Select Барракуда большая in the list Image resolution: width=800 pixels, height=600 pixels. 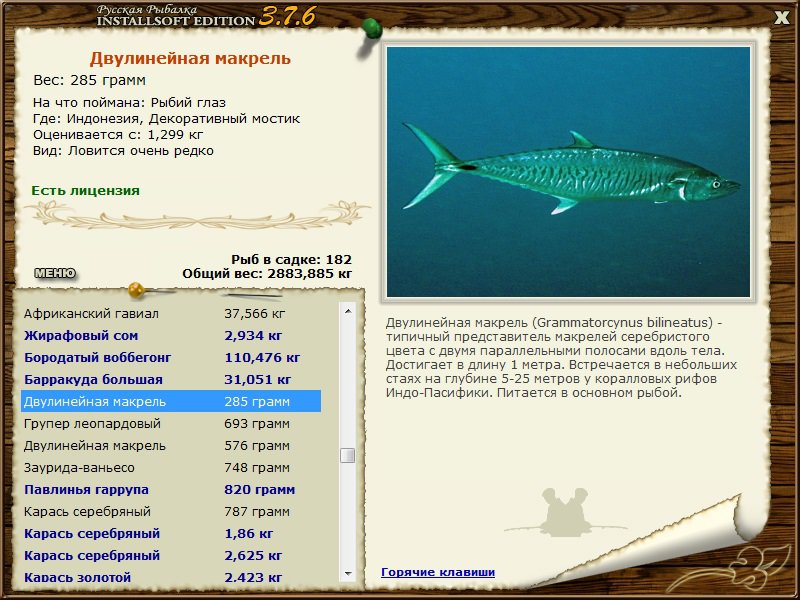171,380
